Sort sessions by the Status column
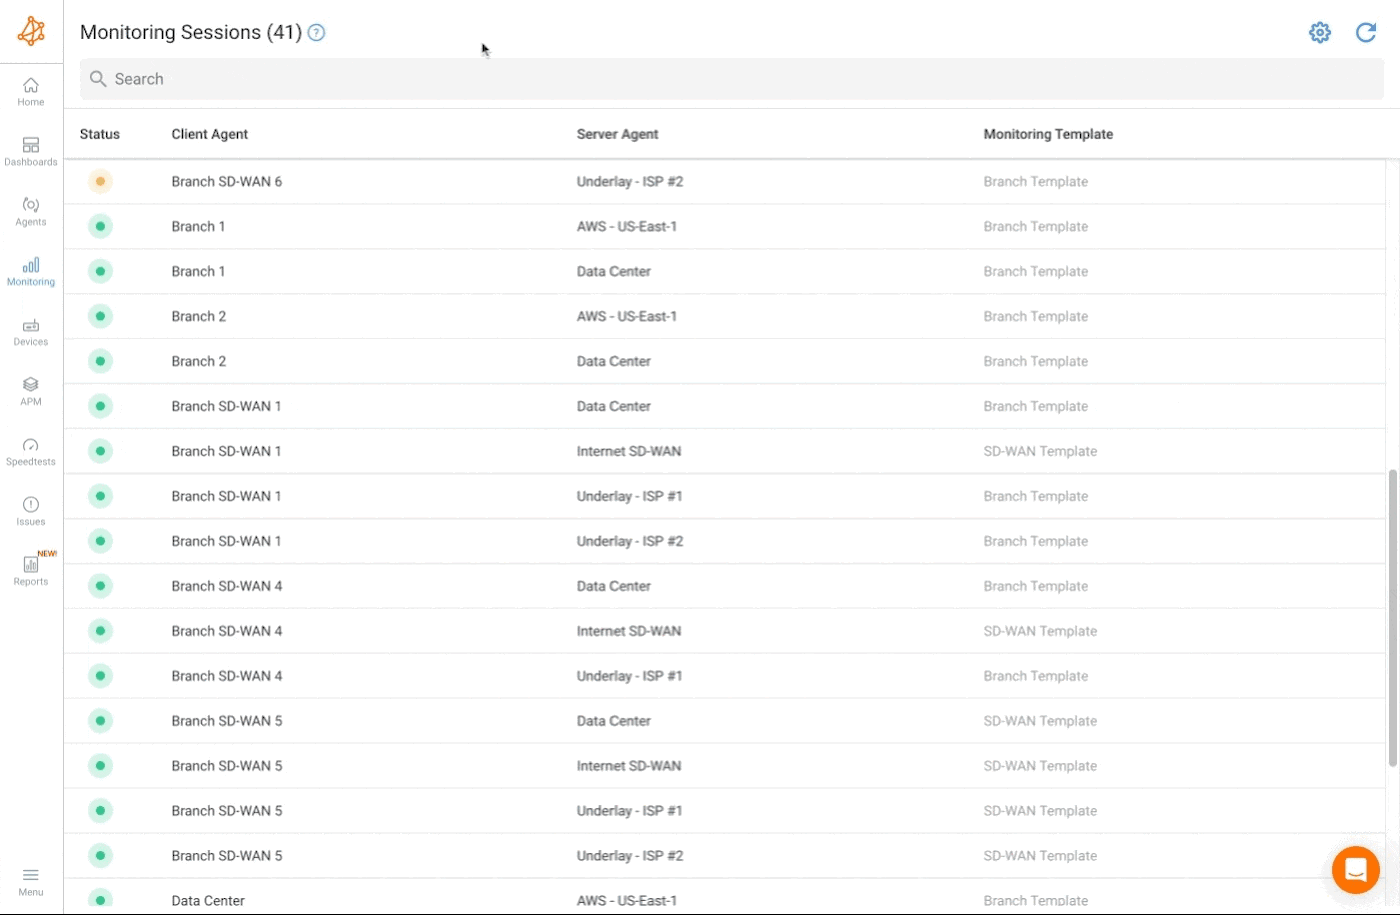 pos(100,134)
